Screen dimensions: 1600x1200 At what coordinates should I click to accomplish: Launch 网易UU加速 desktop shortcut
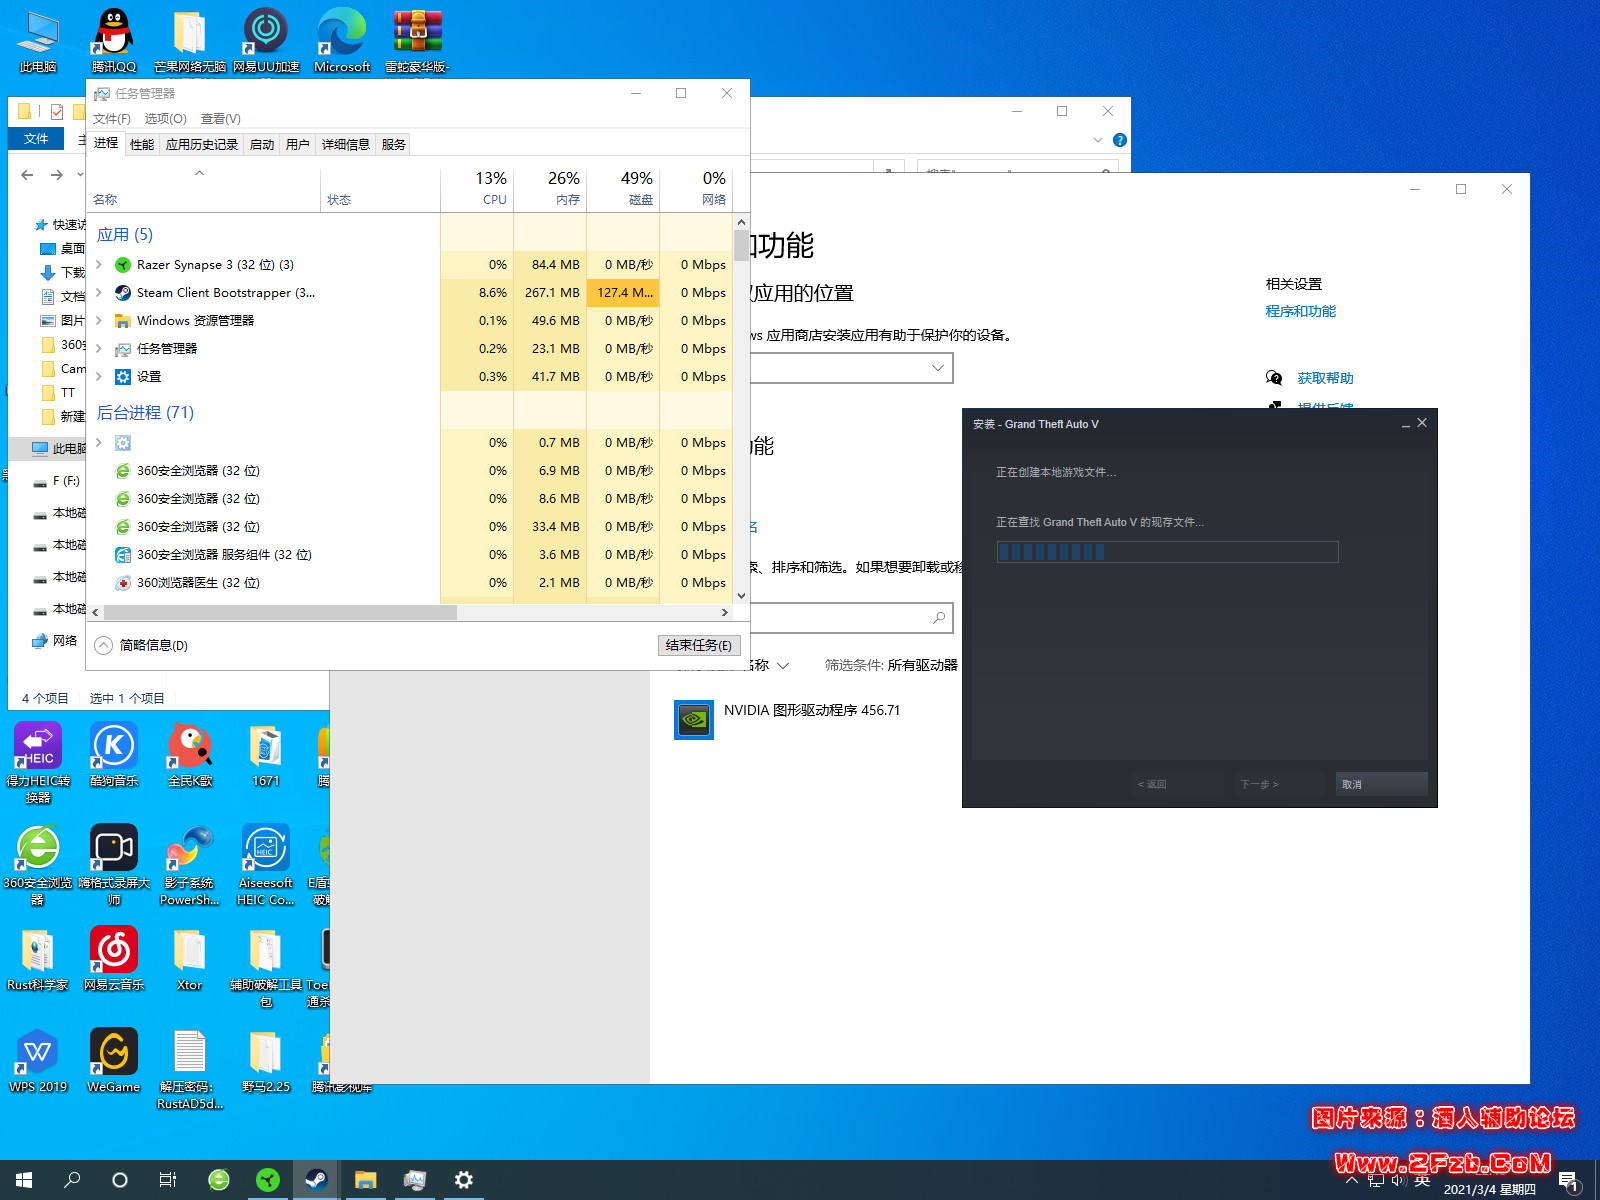click(266, 40)
